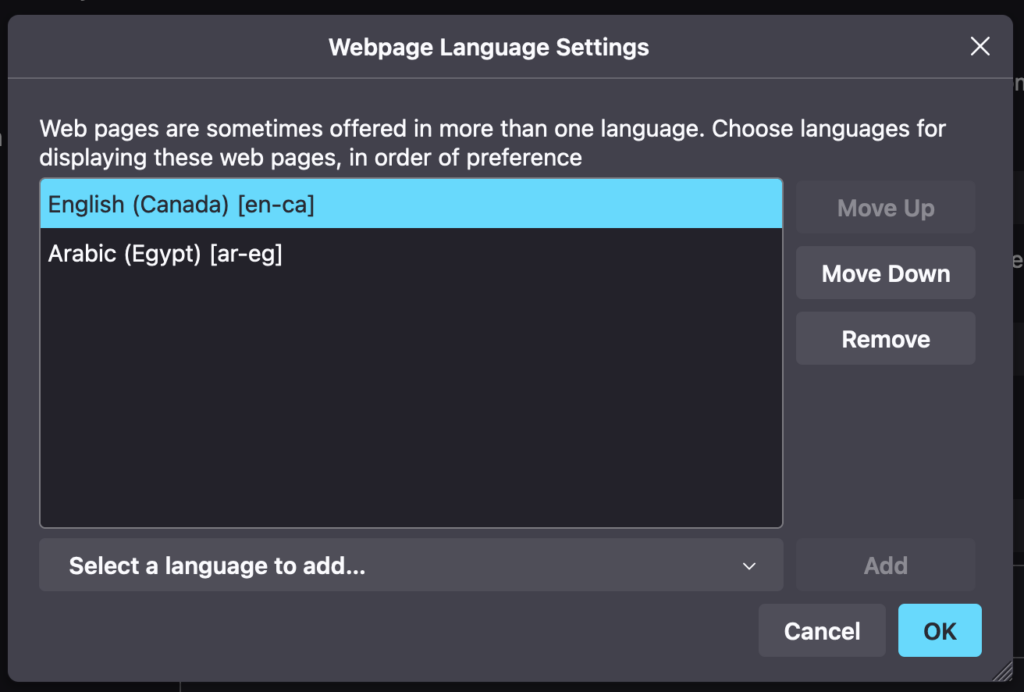The image size is (1024, 692).
Task: Save webpage language order with OK
Action: pyautogui.click(x=939, y=630)
